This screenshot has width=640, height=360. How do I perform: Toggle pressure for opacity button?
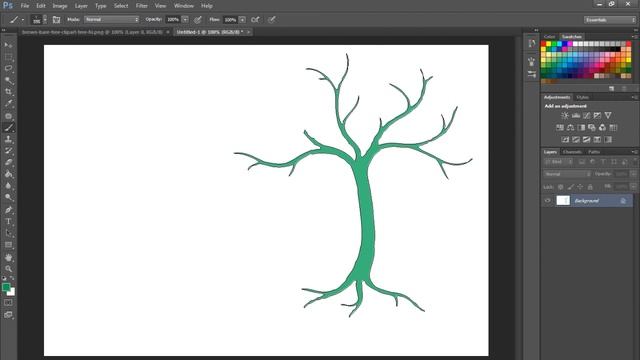click(198, 20)
